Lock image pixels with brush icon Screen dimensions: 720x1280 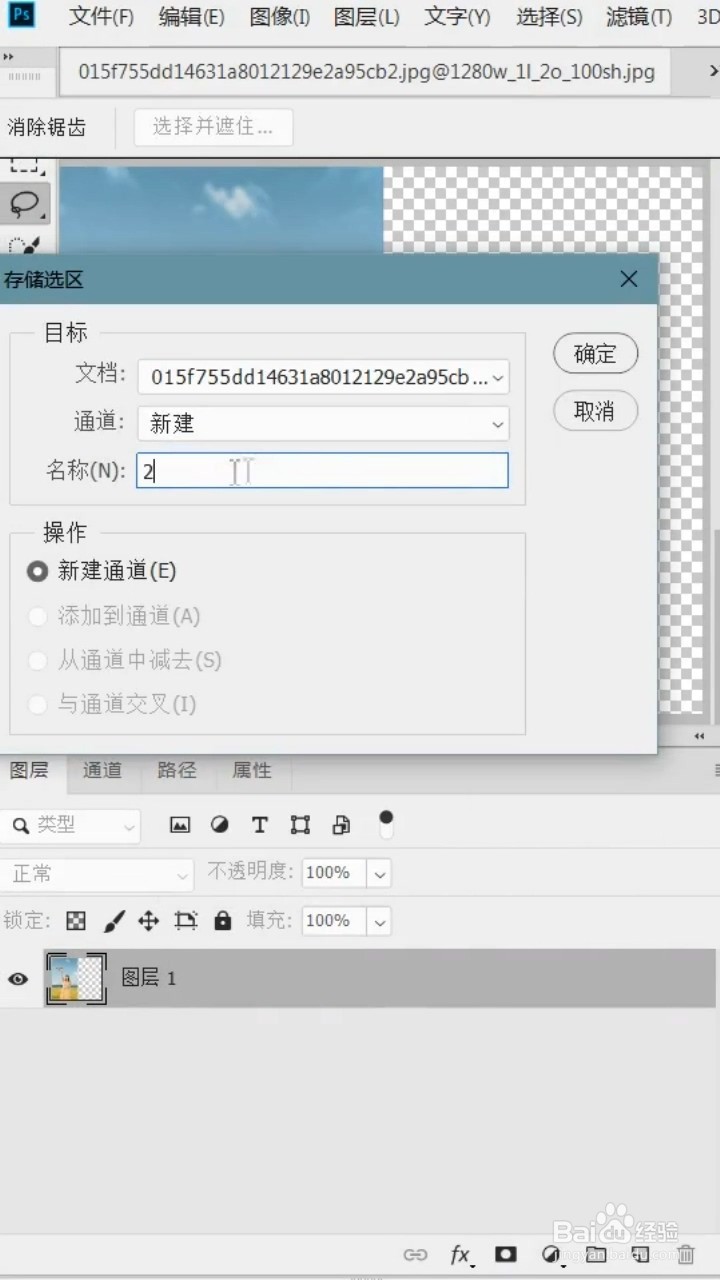click(x=114, y=921)
